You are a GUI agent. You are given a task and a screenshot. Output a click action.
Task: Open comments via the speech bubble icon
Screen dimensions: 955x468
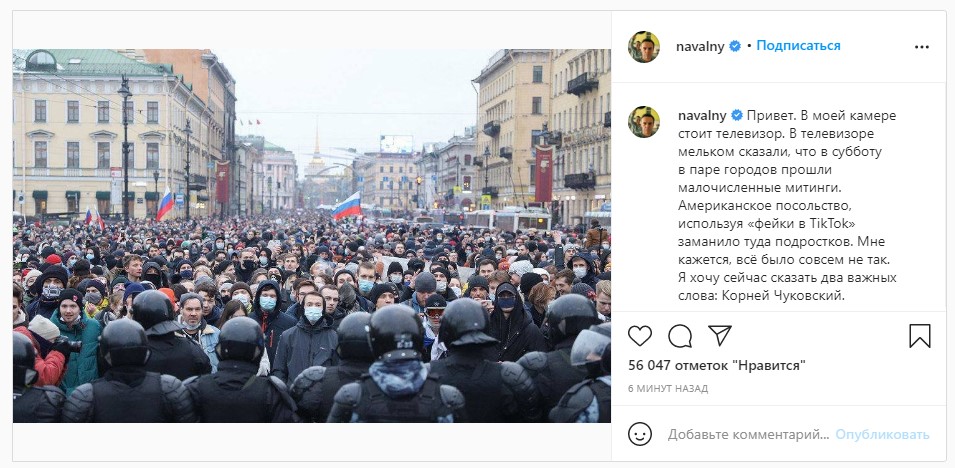(680, 336)
